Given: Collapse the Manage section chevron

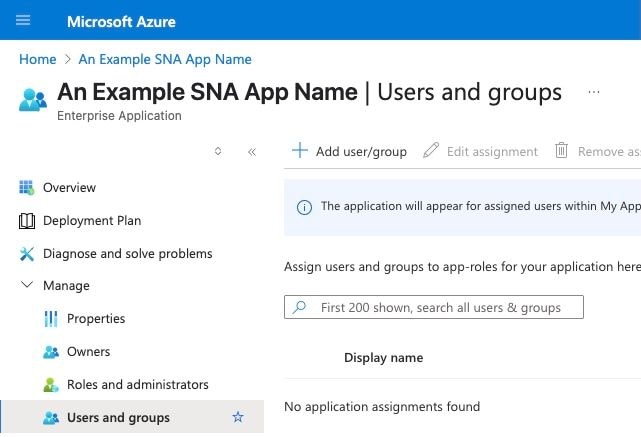Looking at the screenshot, I should coord(27,285).
